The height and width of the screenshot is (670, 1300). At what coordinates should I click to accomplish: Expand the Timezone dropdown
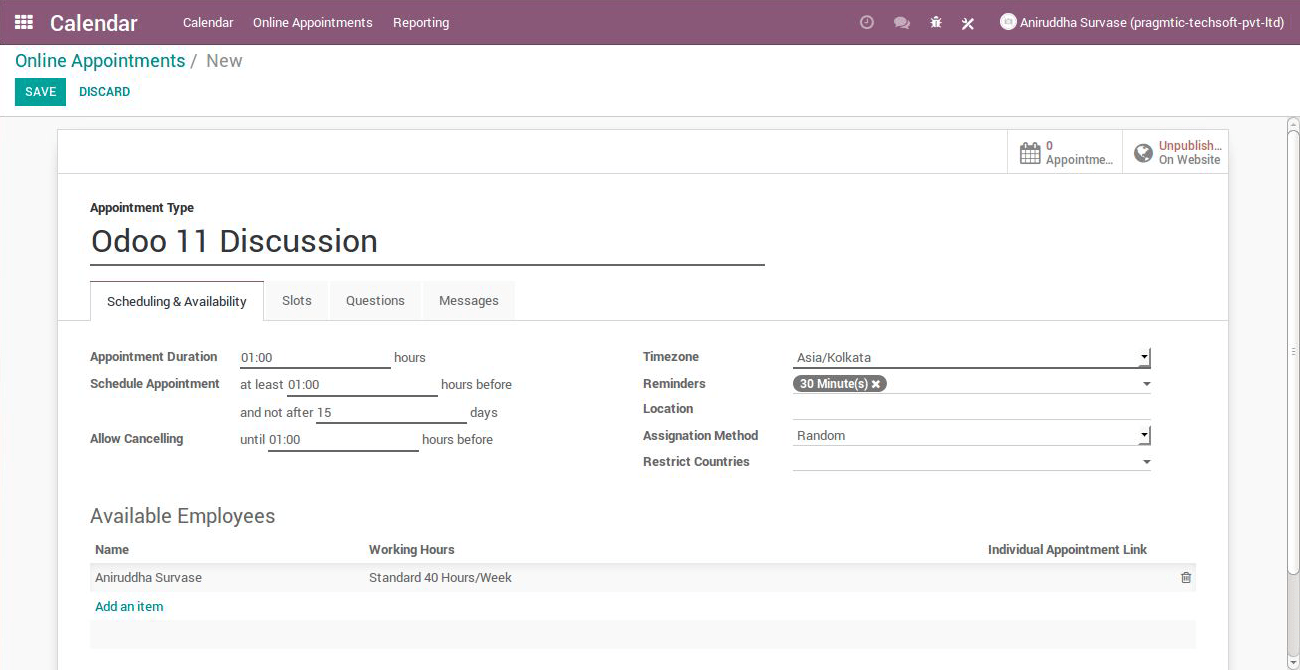click(x=971, y=357)
